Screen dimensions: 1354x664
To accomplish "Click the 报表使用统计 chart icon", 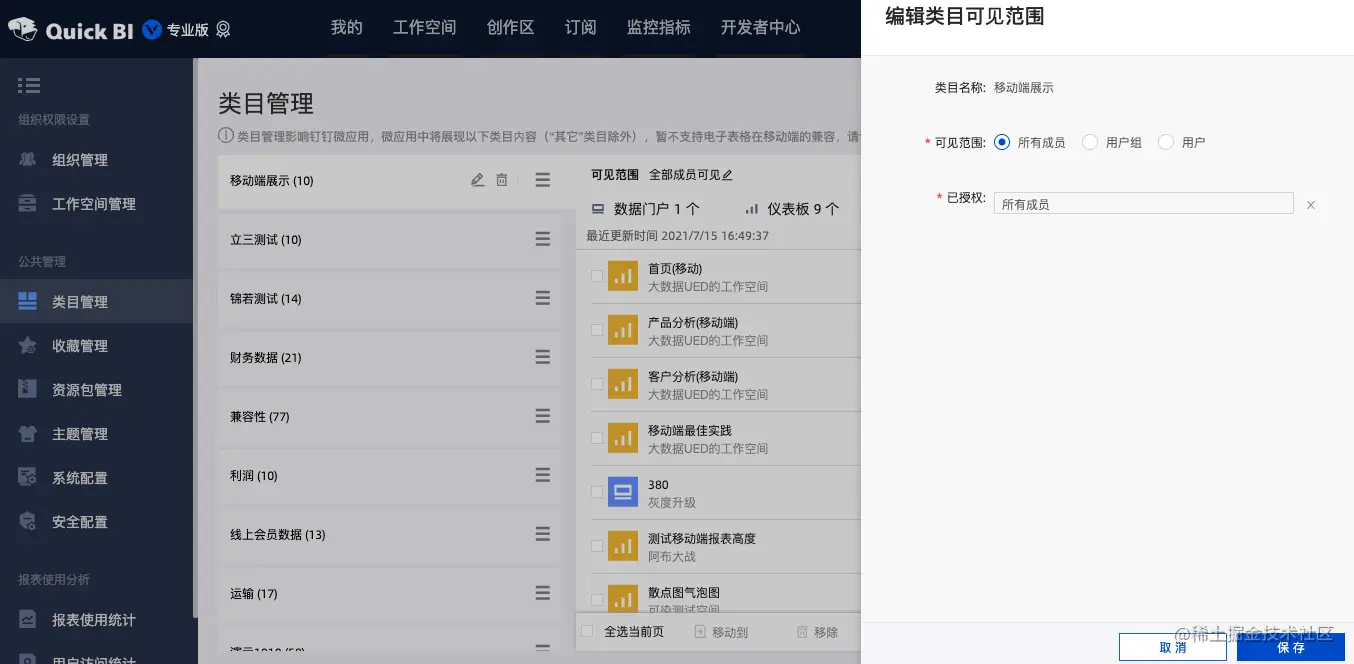I will [28, 619].
